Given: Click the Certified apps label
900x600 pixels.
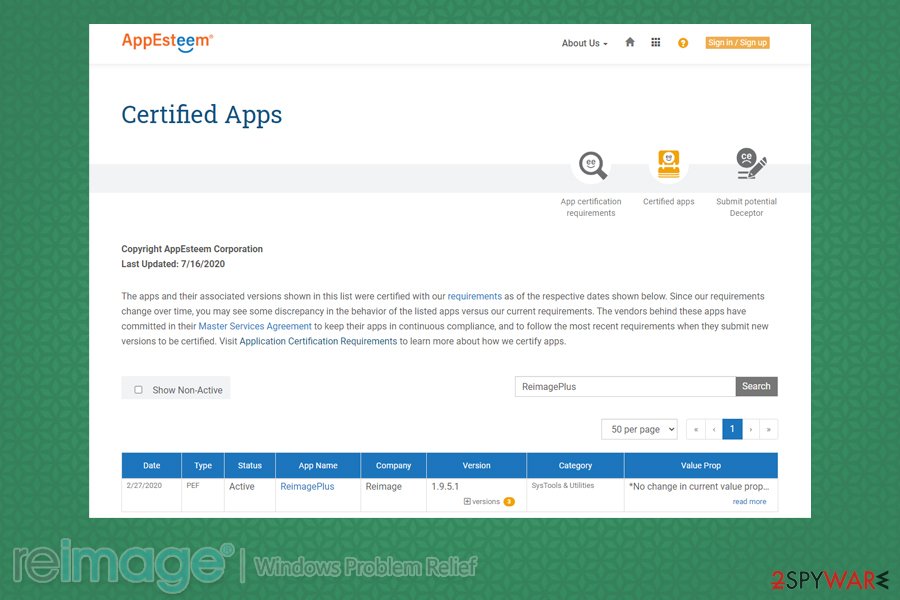Looking at the screenshot, I should (x=669, y=202).
